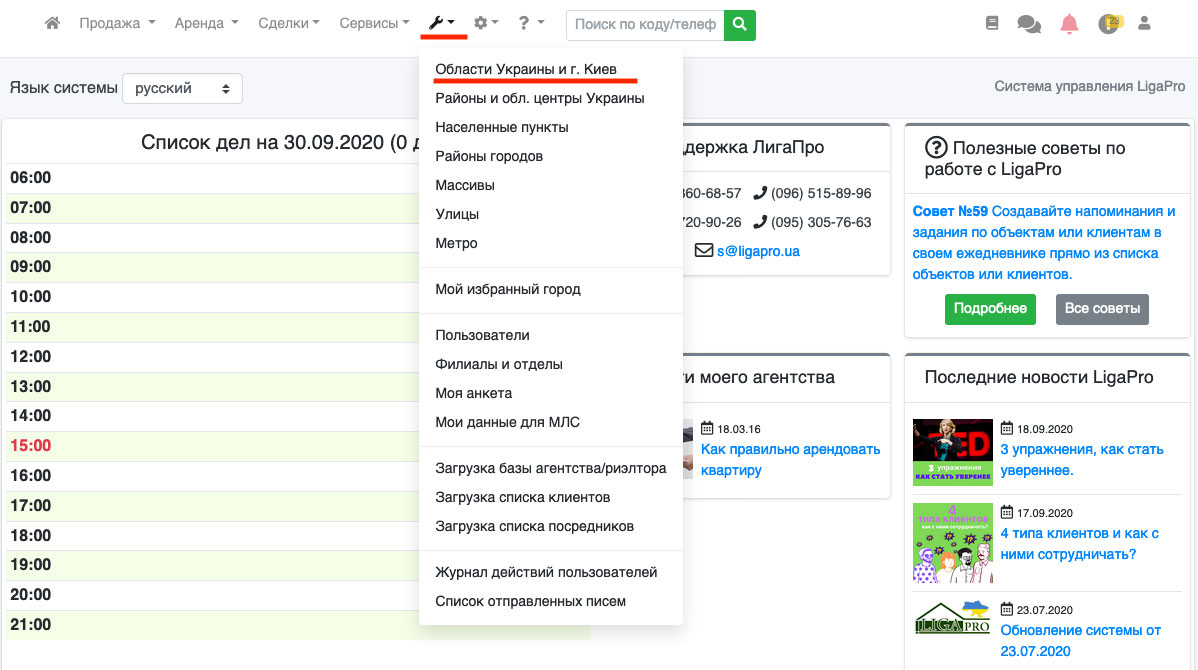Open the question mark help menu
The width and height of the screenshot is (1198, 670).
(531, 23)
